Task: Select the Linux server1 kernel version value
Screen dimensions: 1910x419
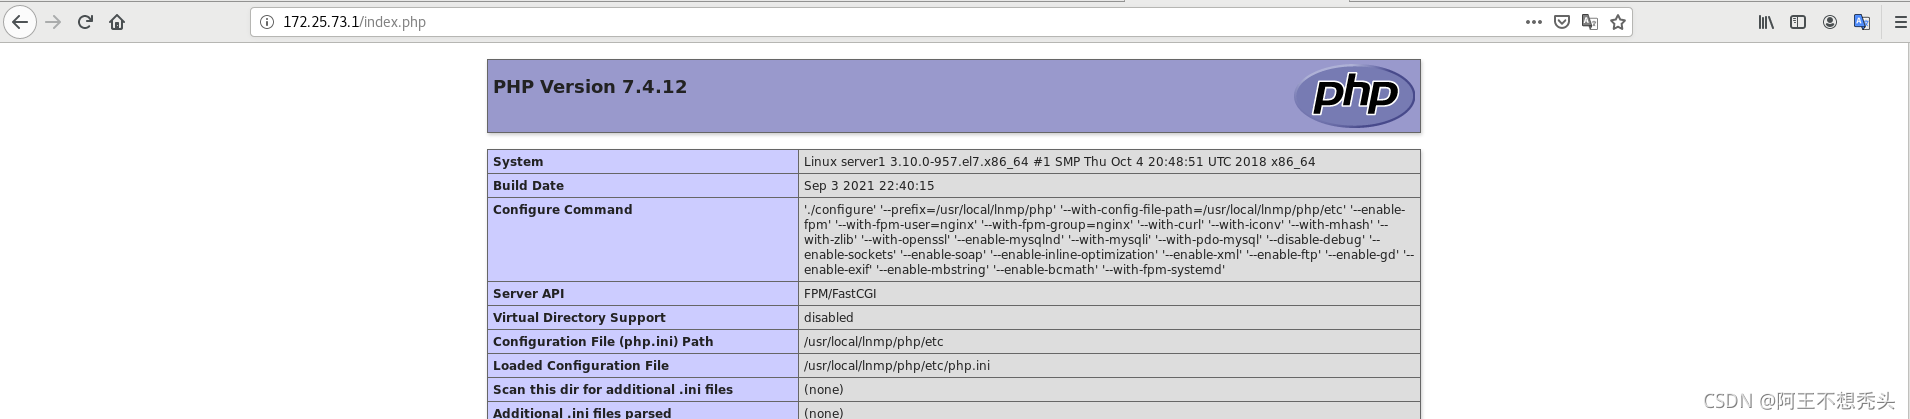Action: coord(1059,162)
